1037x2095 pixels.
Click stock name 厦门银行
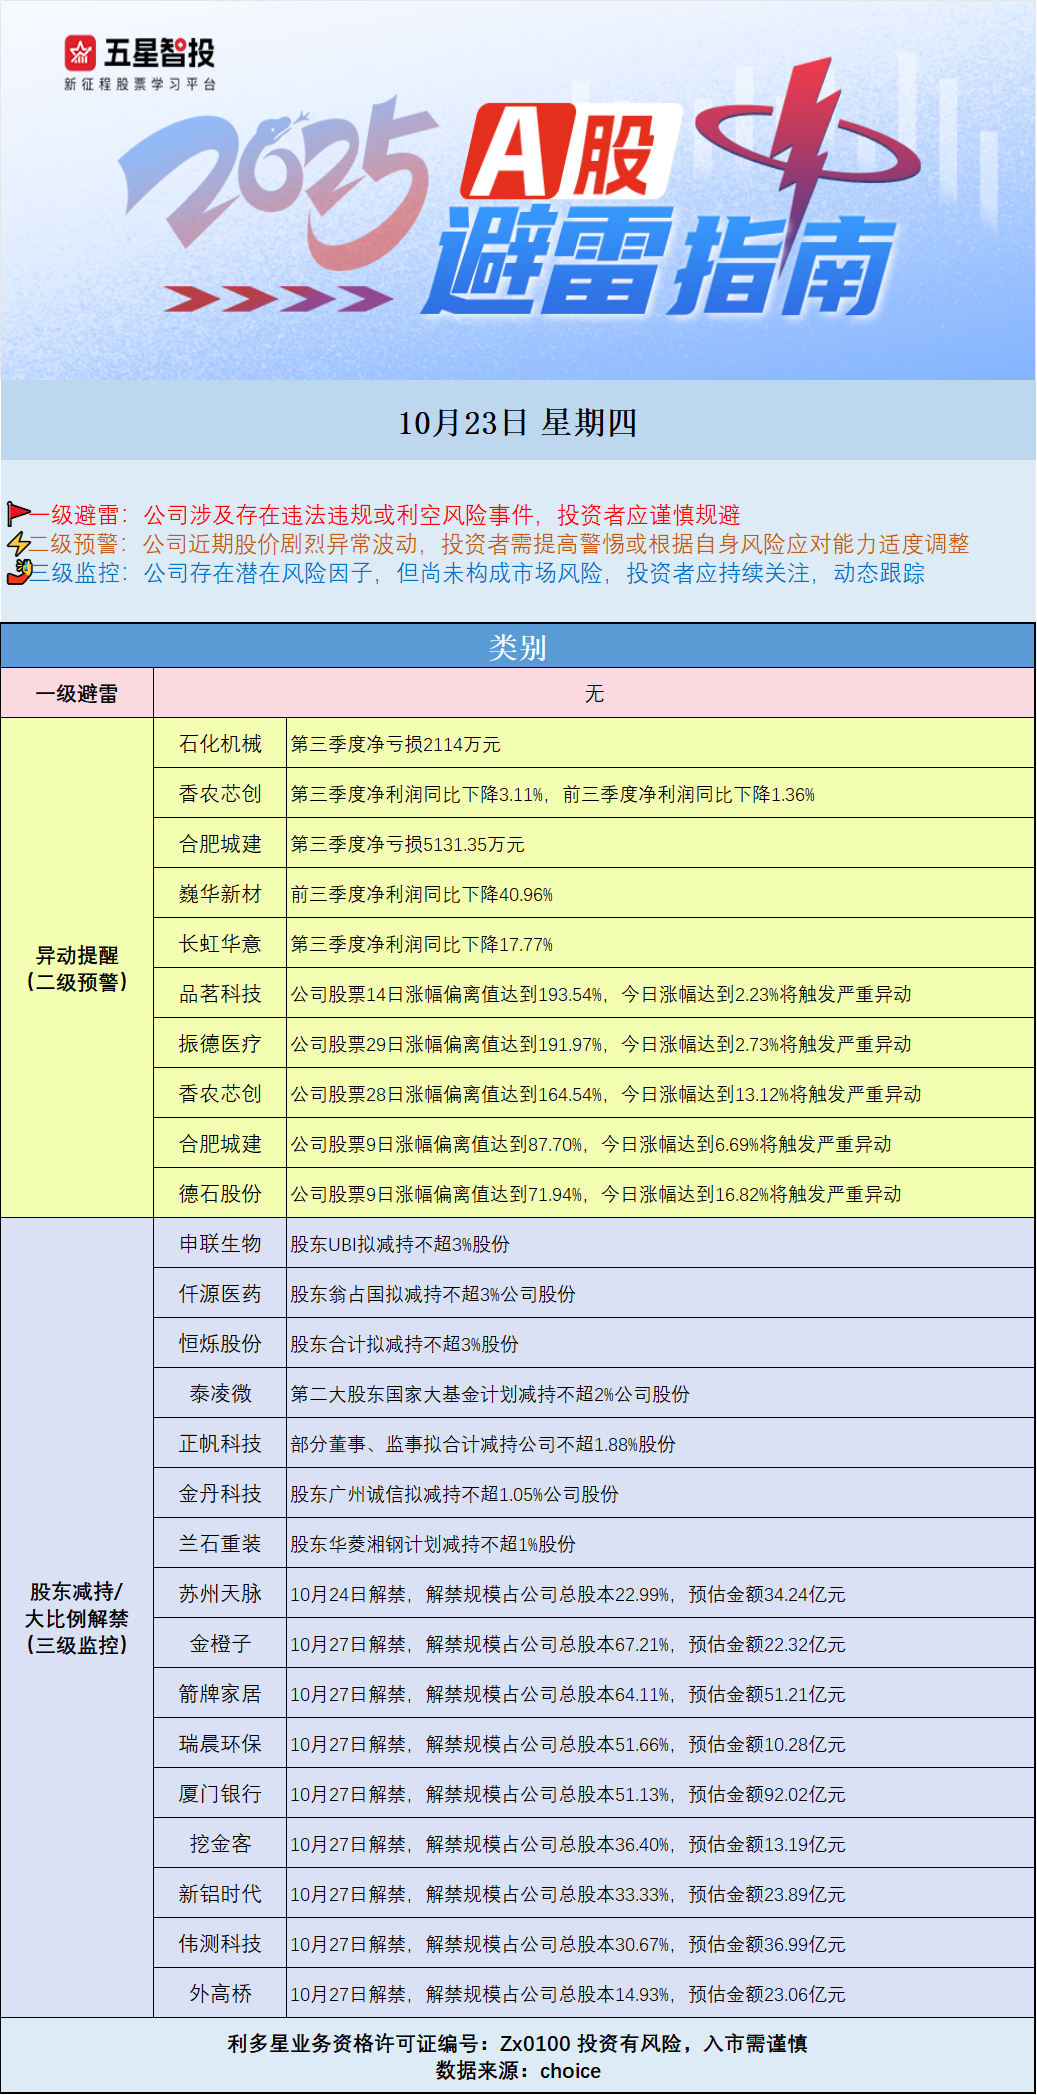point(220,1793)
